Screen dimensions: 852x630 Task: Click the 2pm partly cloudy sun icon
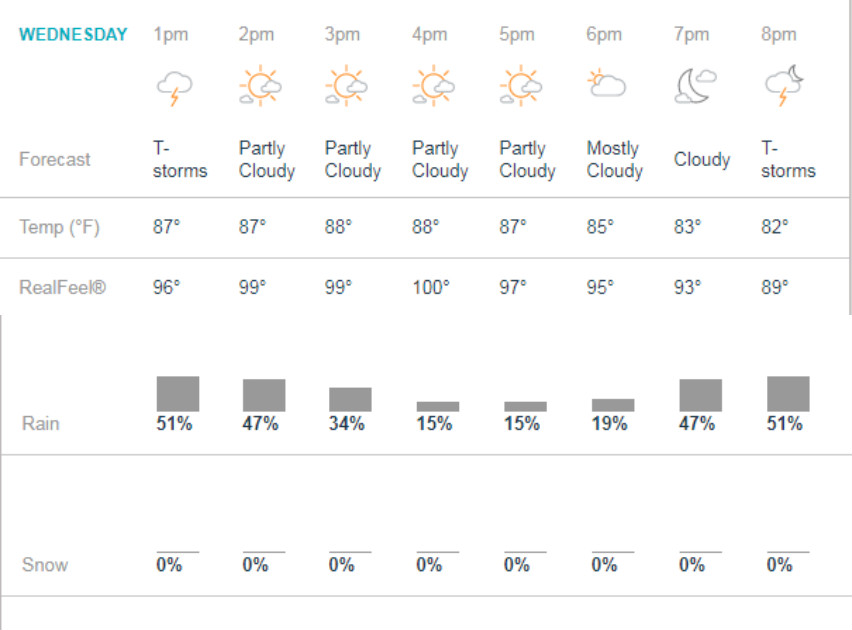click(x=260, y=86)
